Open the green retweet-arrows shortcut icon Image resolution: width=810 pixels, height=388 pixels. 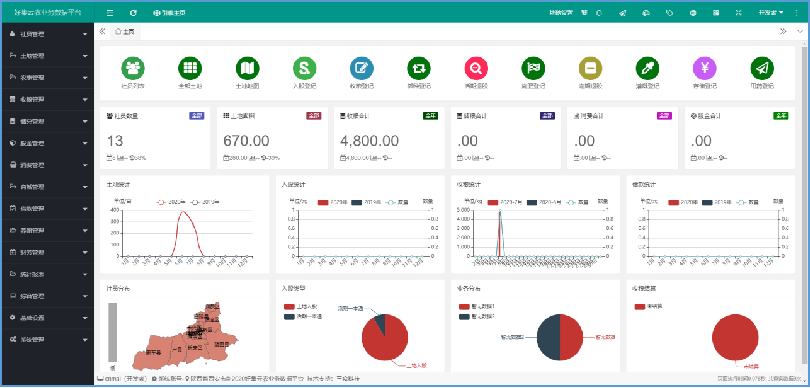click(x=419, y=68)
